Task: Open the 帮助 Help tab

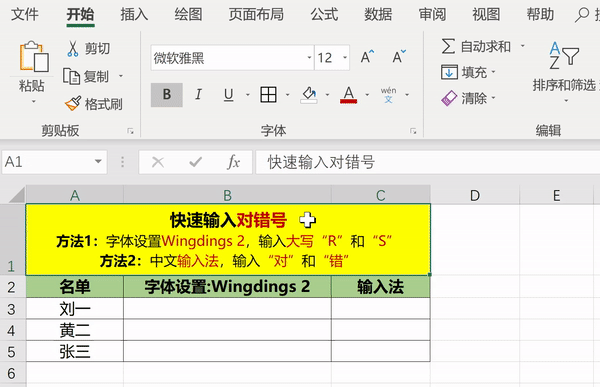Action: (x=540, y=15)
